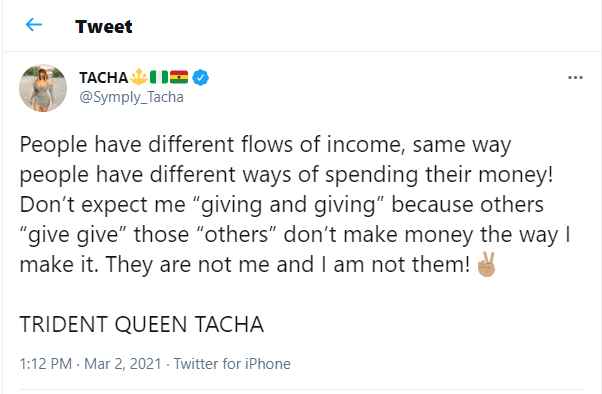Image resolution: width=602 pixels, height=394 pixels.
Task: Click the 1:12 PM timestamp
Action: pyautogui.click(x=46, y=364)
